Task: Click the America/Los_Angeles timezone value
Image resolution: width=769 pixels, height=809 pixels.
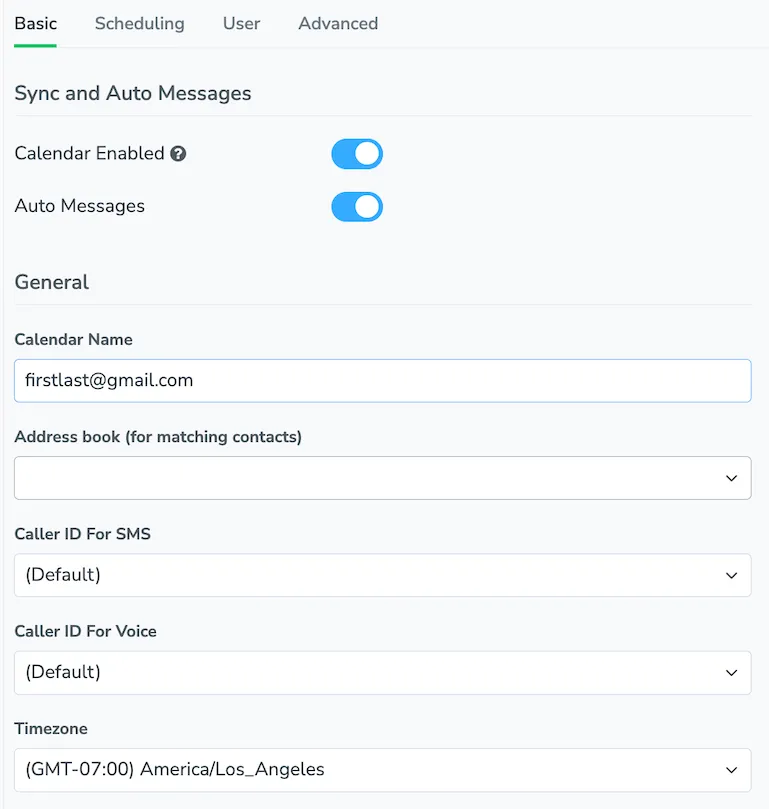Action: click(x=170, y=770)
